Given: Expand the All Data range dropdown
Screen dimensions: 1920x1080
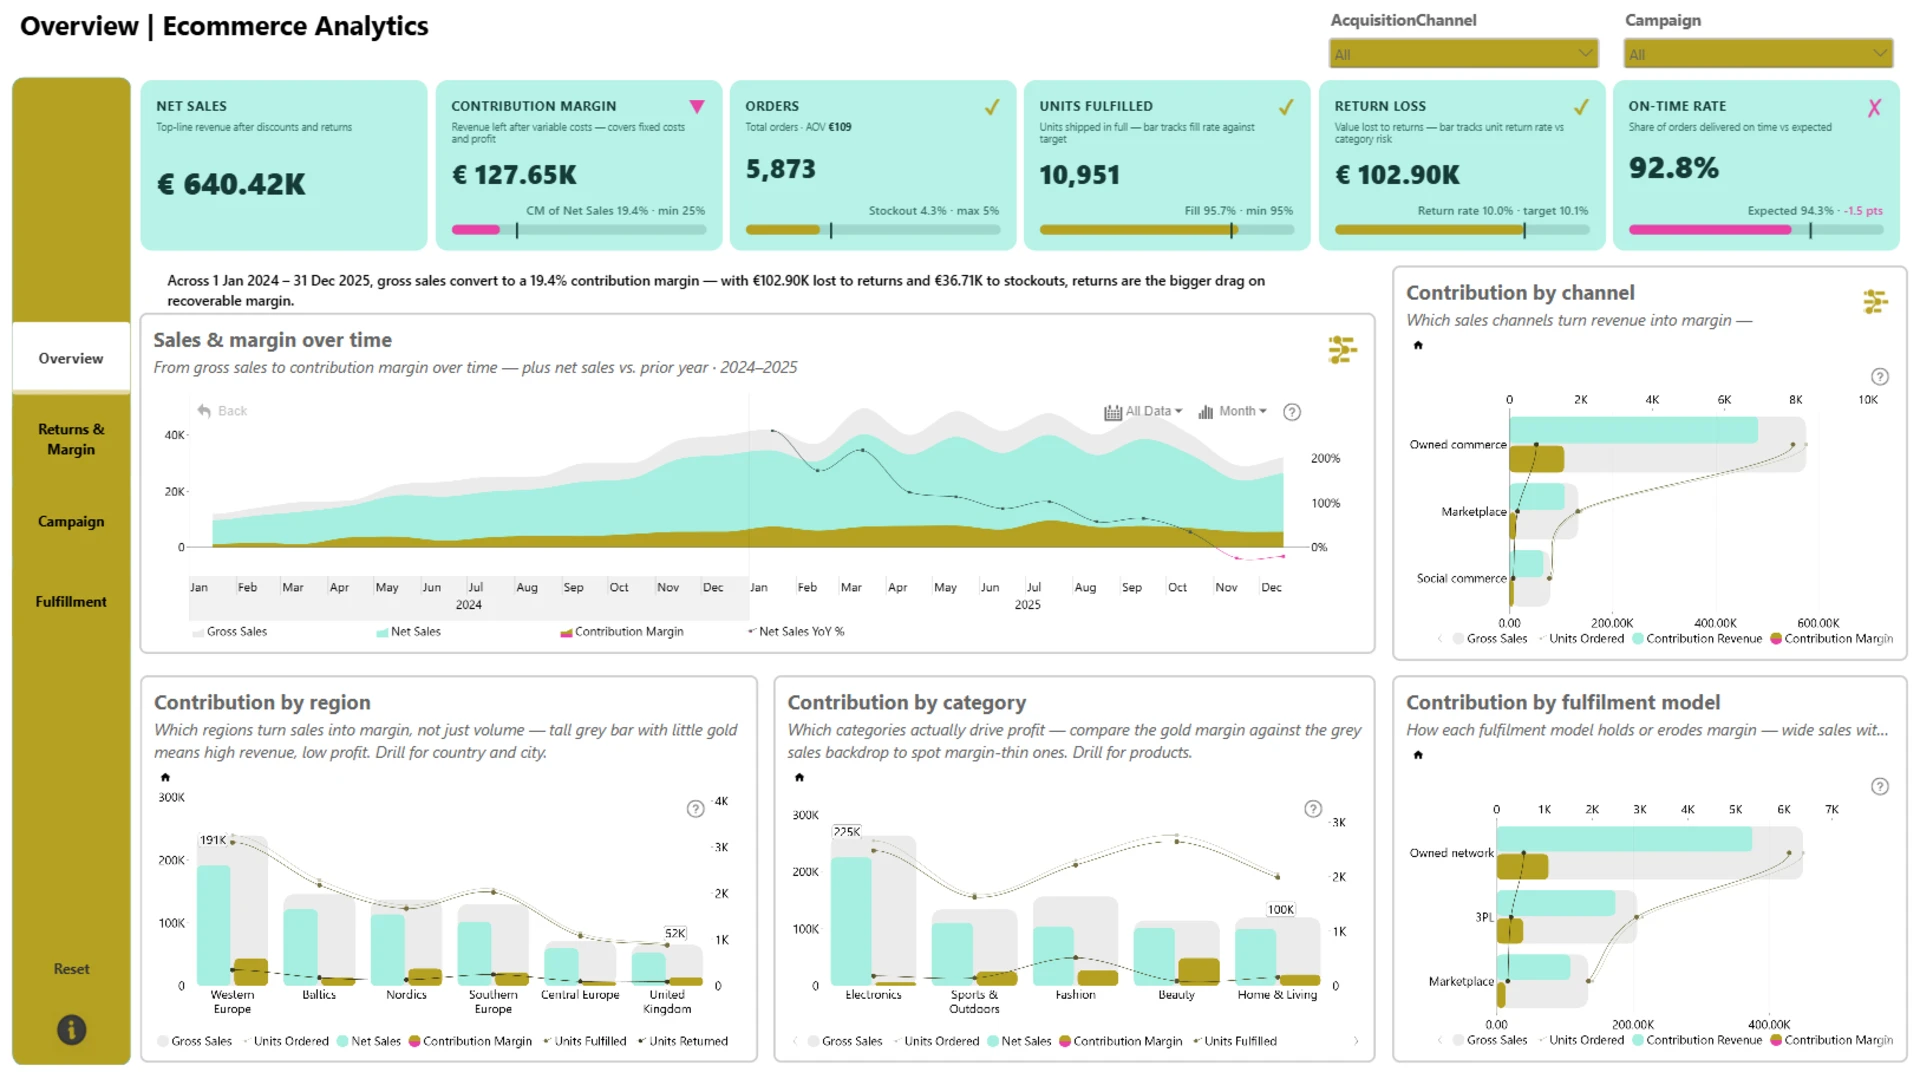Looking at the screenshot, I should tap(1143, 412).
